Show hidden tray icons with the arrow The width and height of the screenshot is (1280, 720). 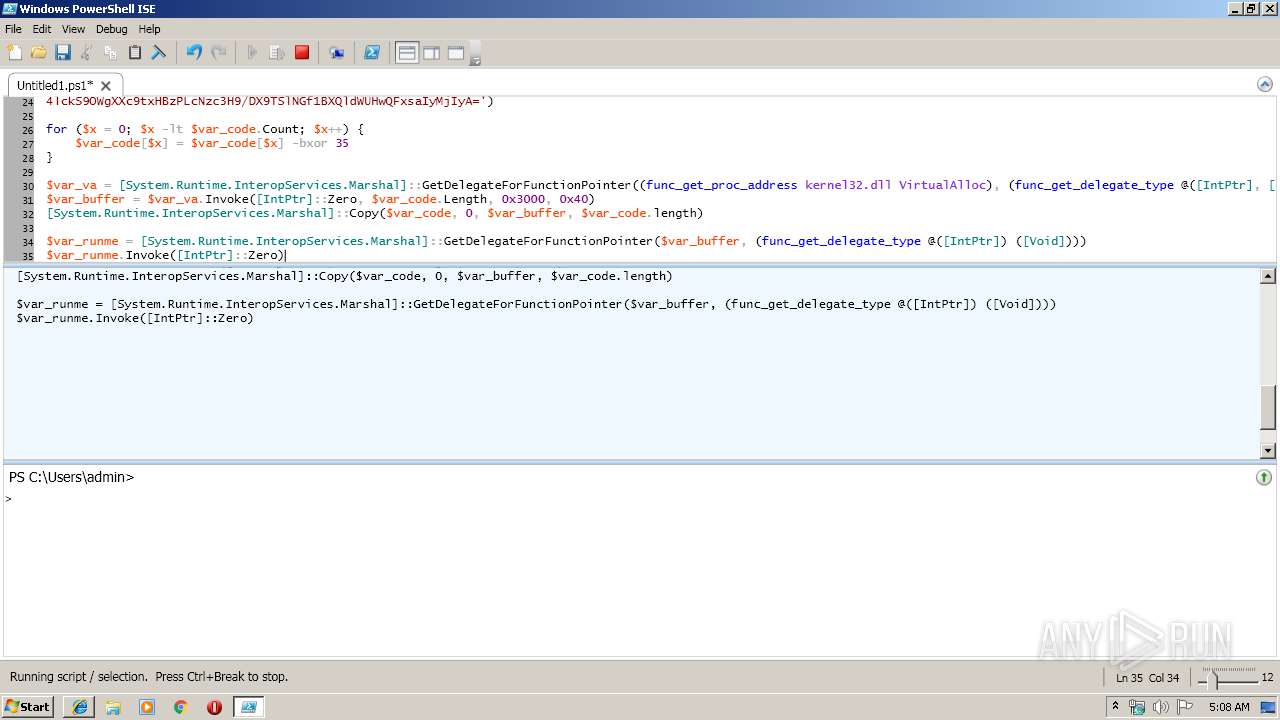[1115, 707]
